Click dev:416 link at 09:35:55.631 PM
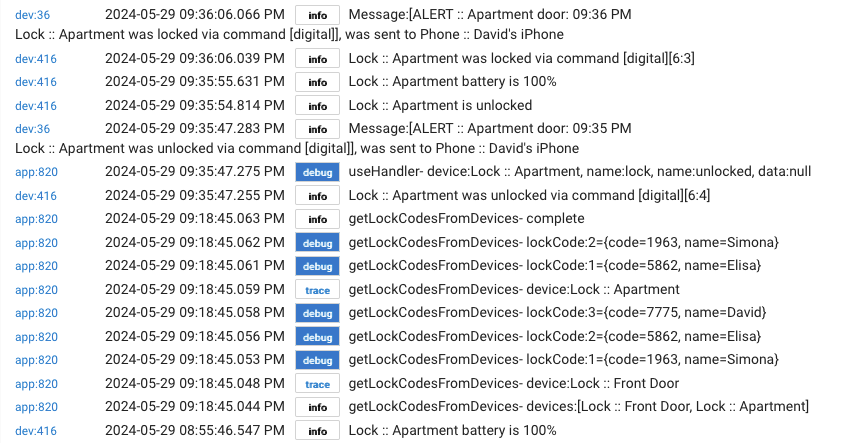This screenshot has height=443, width=855. (36, 82)
